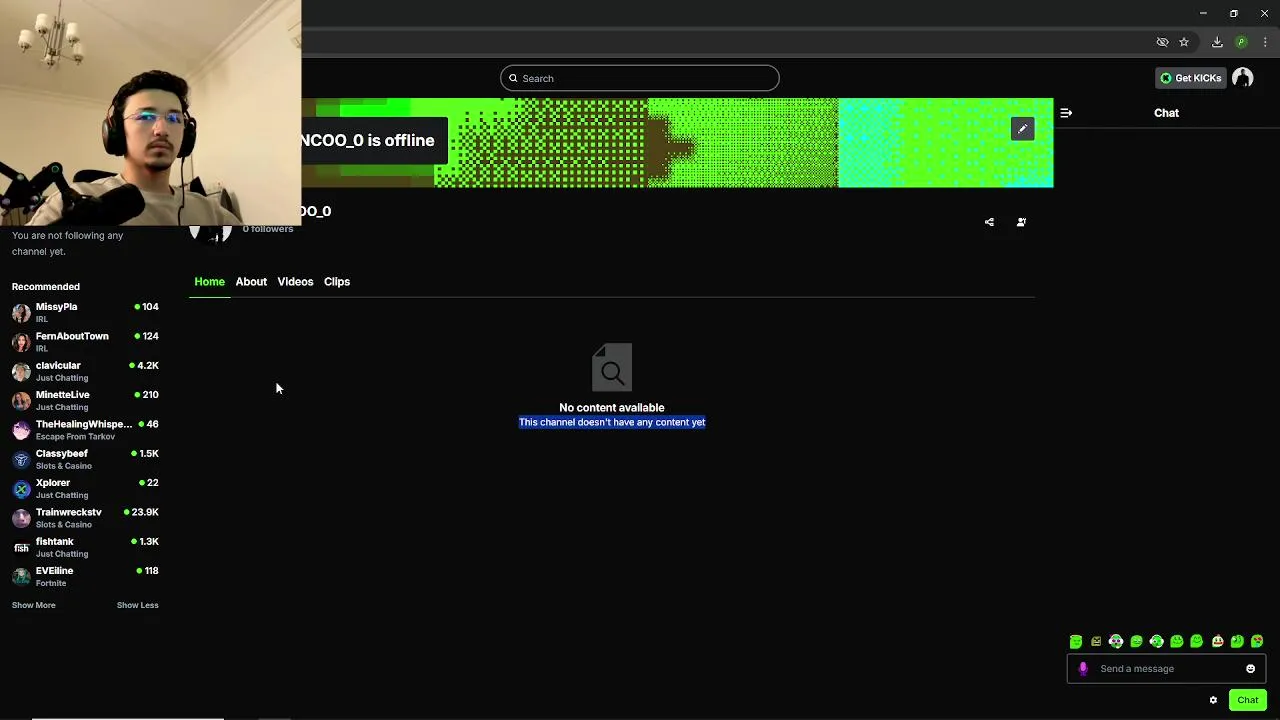Image resolution: width=1280 pixels, height=720 pixels.
Task: Click the purple microphone icon in chat
Action: coord(1083,669)
